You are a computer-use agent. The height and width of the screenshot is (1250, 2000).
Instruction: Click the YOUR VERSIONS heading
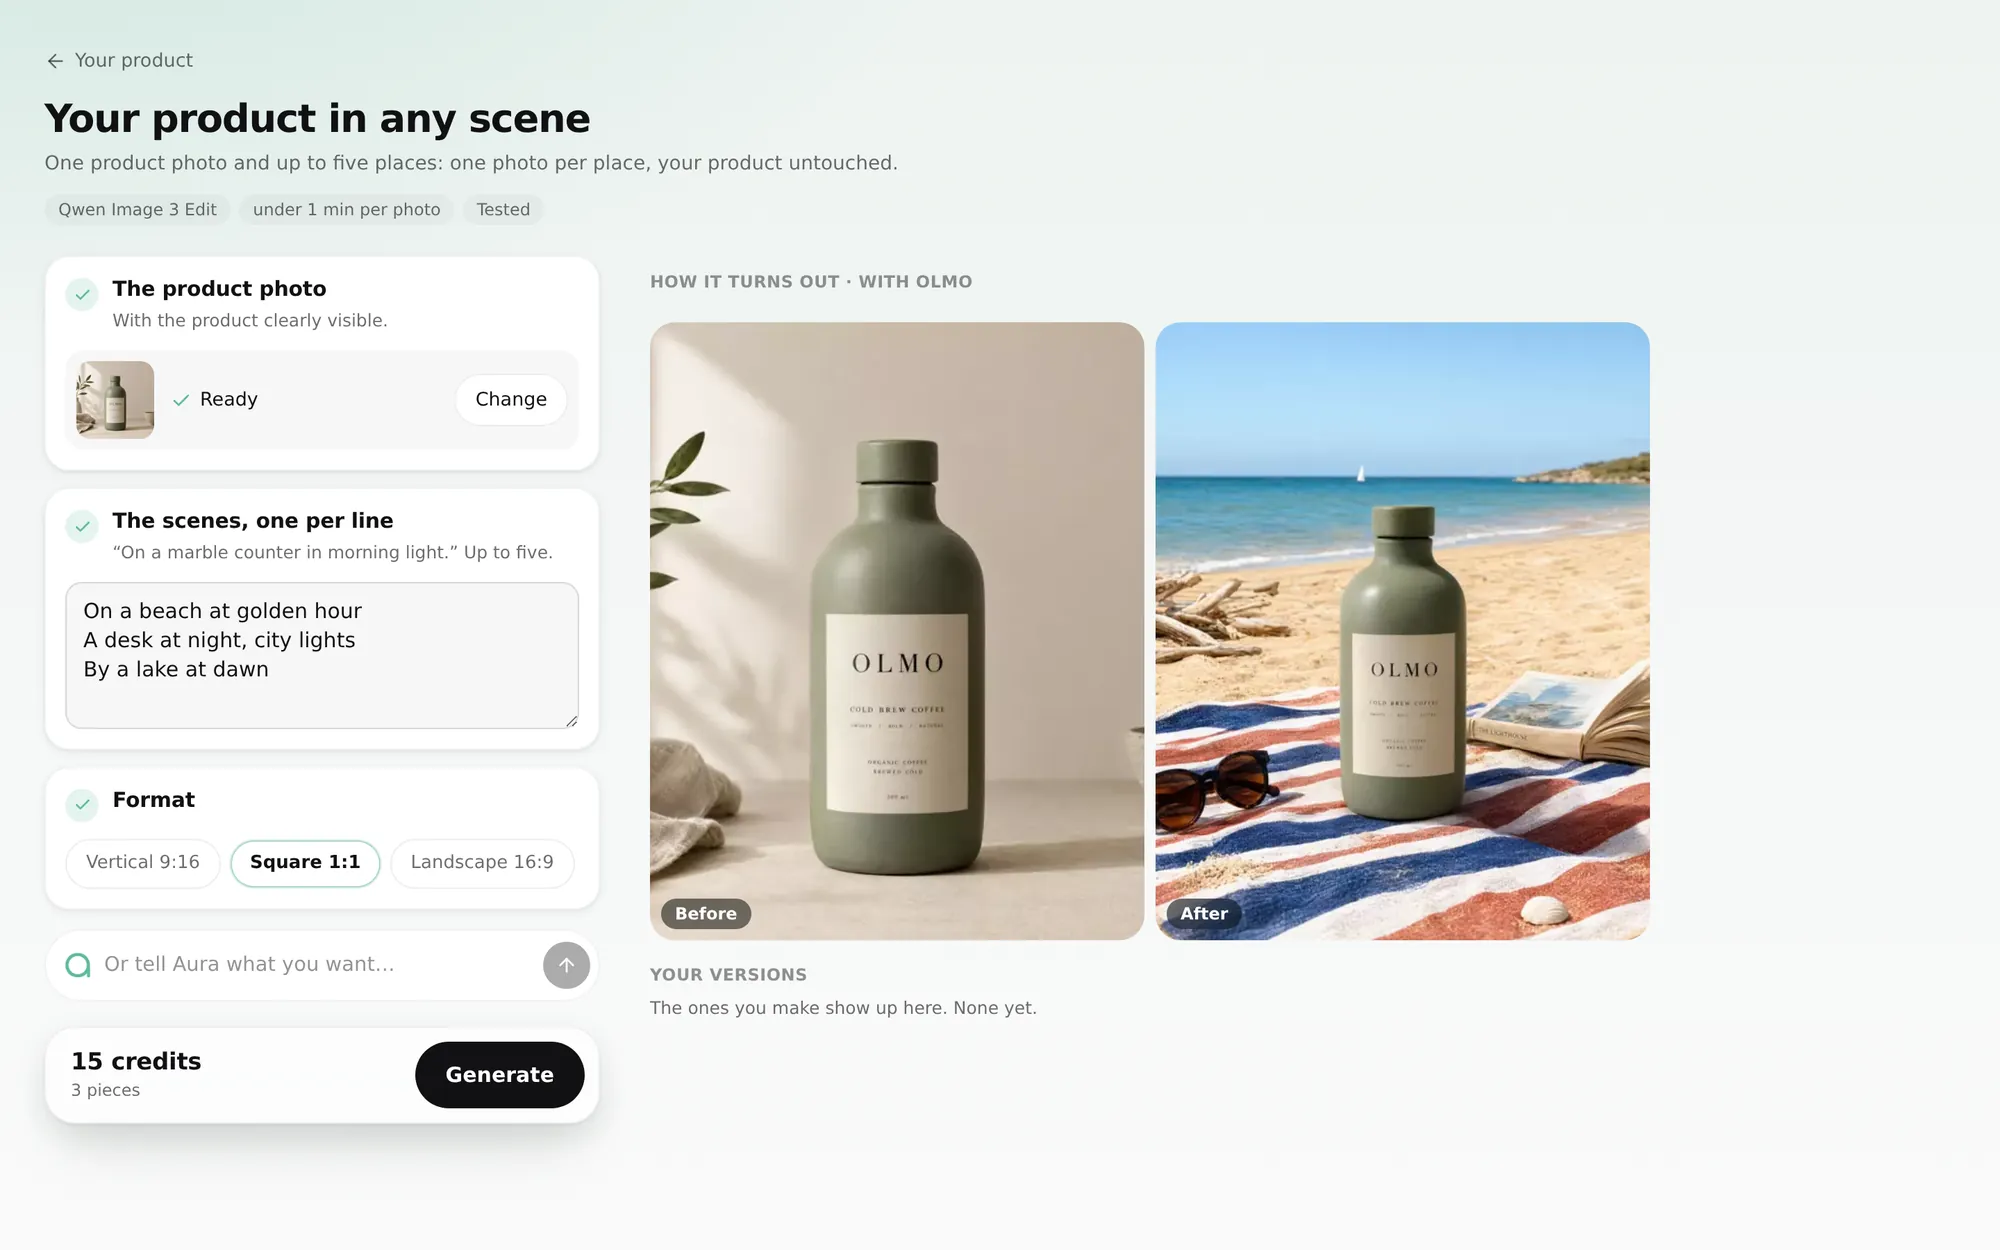728,975
